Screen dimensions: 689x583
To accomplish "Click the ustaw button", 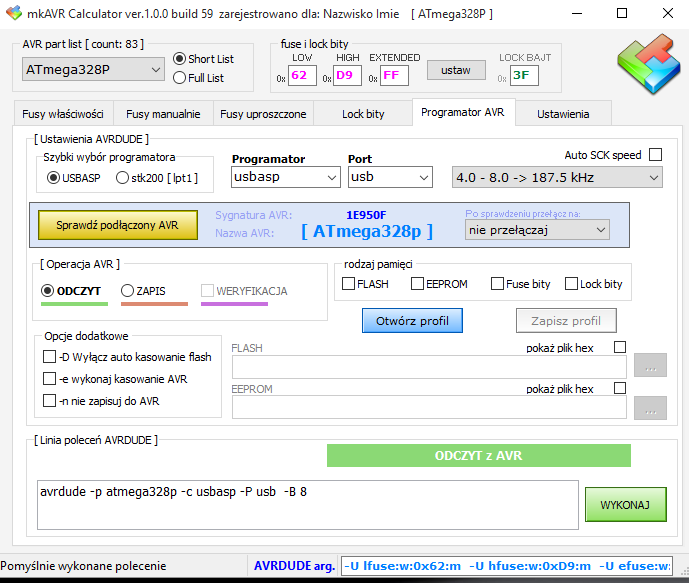I will (x=456, y=70).
